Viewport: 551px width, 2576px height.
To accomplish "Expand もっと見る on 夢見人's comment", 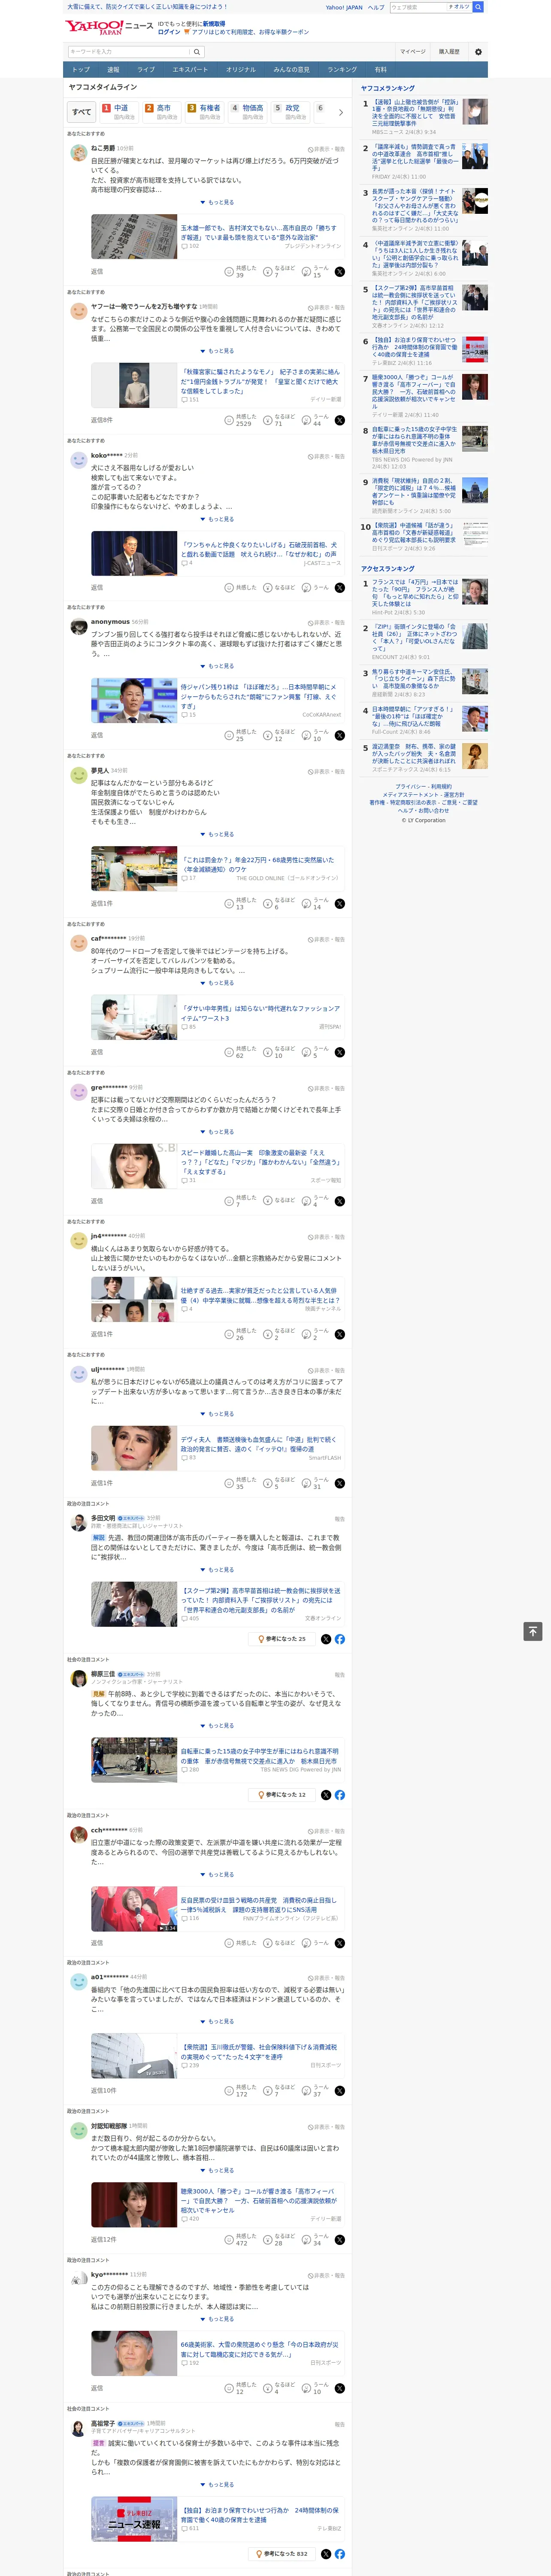I will pyautogui.click(x=217, y=834).
